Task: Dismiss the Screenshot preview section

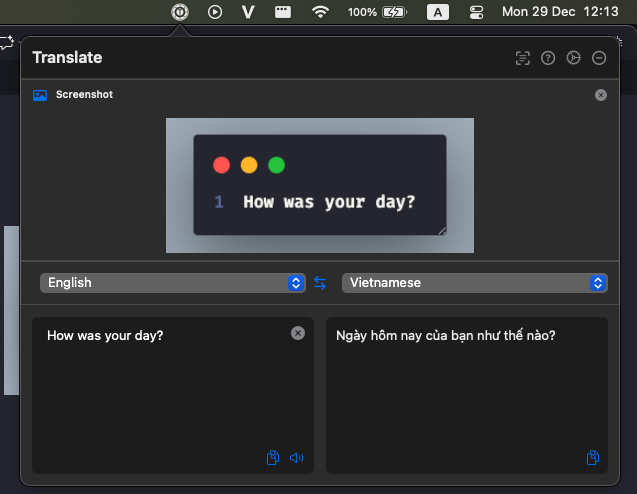Action: coord(600,95)
